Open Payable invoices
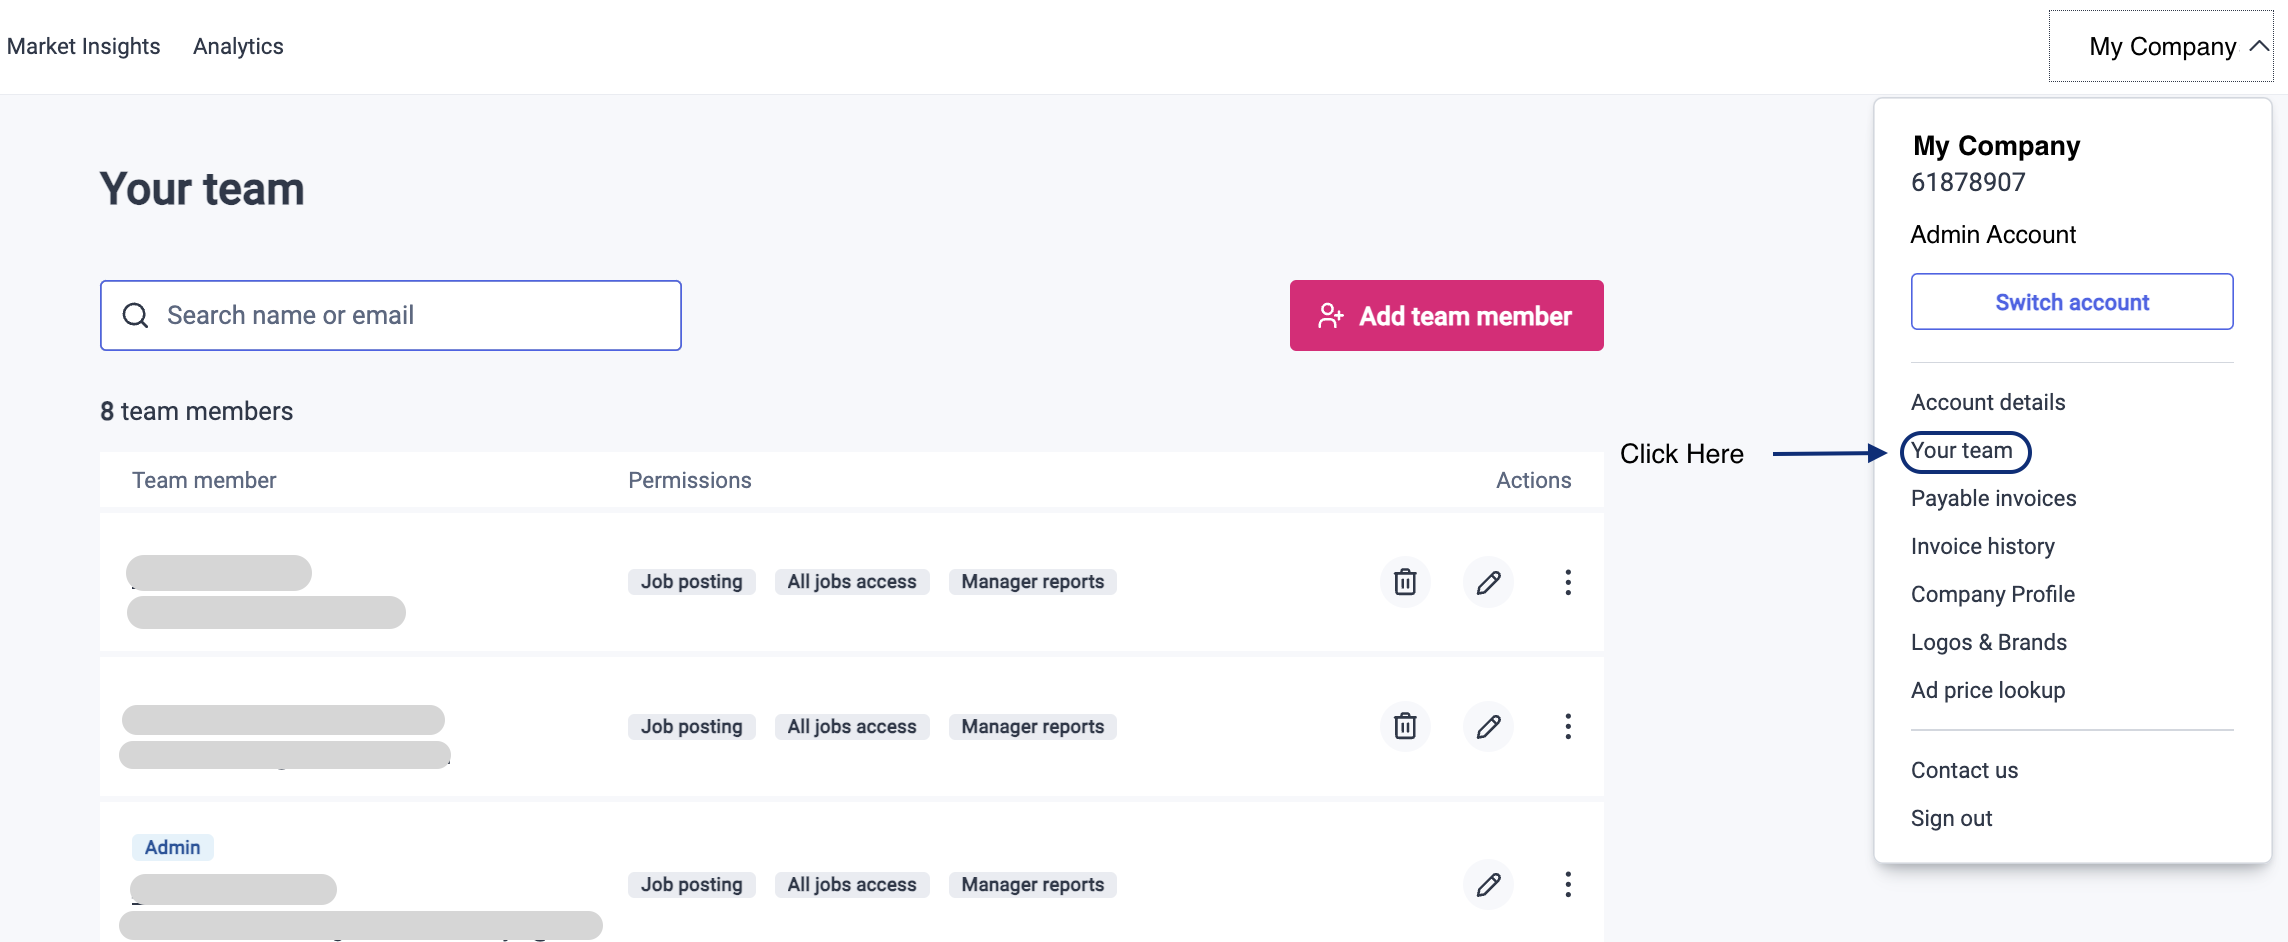The height and width of the screenshot is (942, 2288). click(x=1993, y=498)
